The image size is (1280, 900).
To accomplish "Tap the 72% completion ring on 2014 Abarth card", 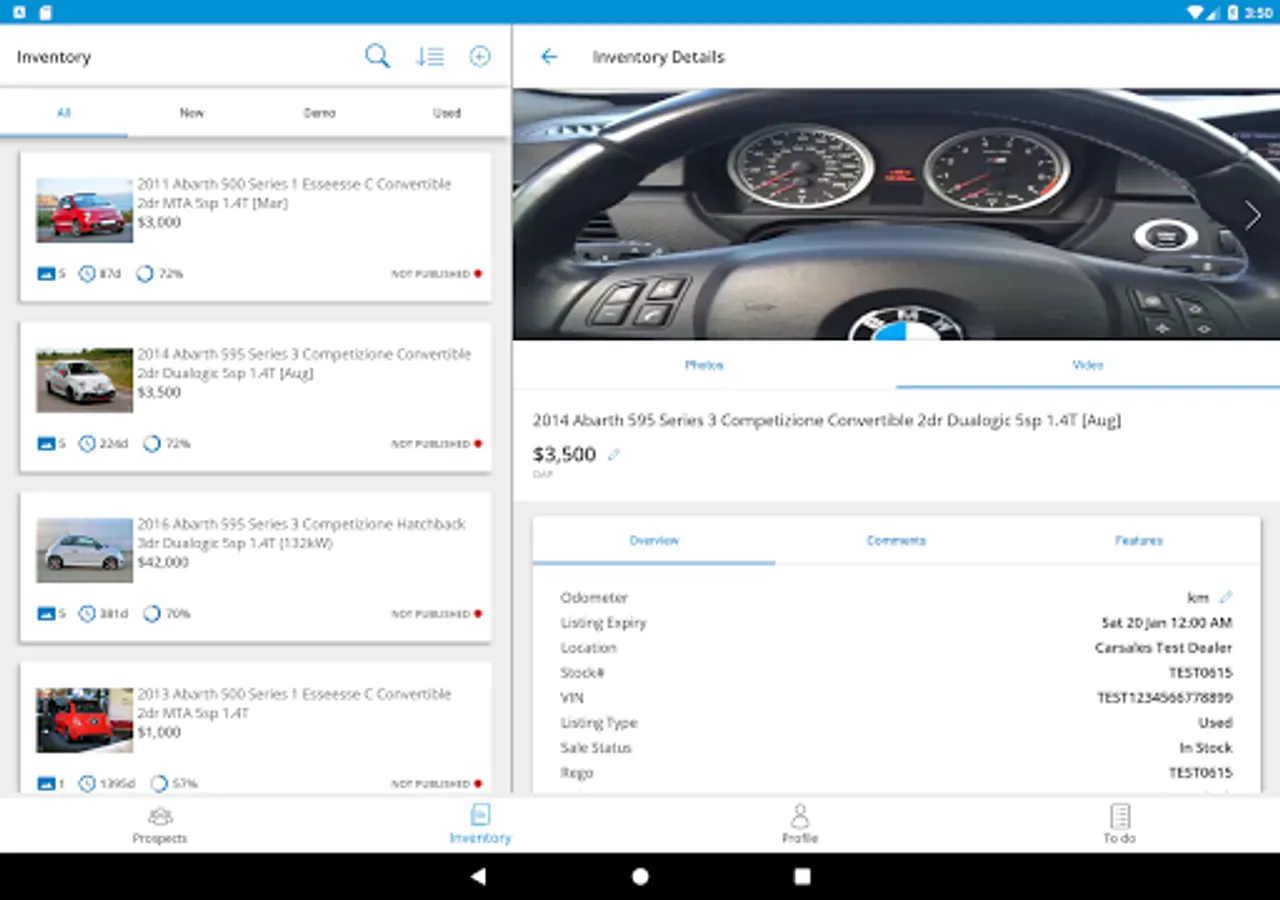I will pyautogui.click(x=151, y=444).
